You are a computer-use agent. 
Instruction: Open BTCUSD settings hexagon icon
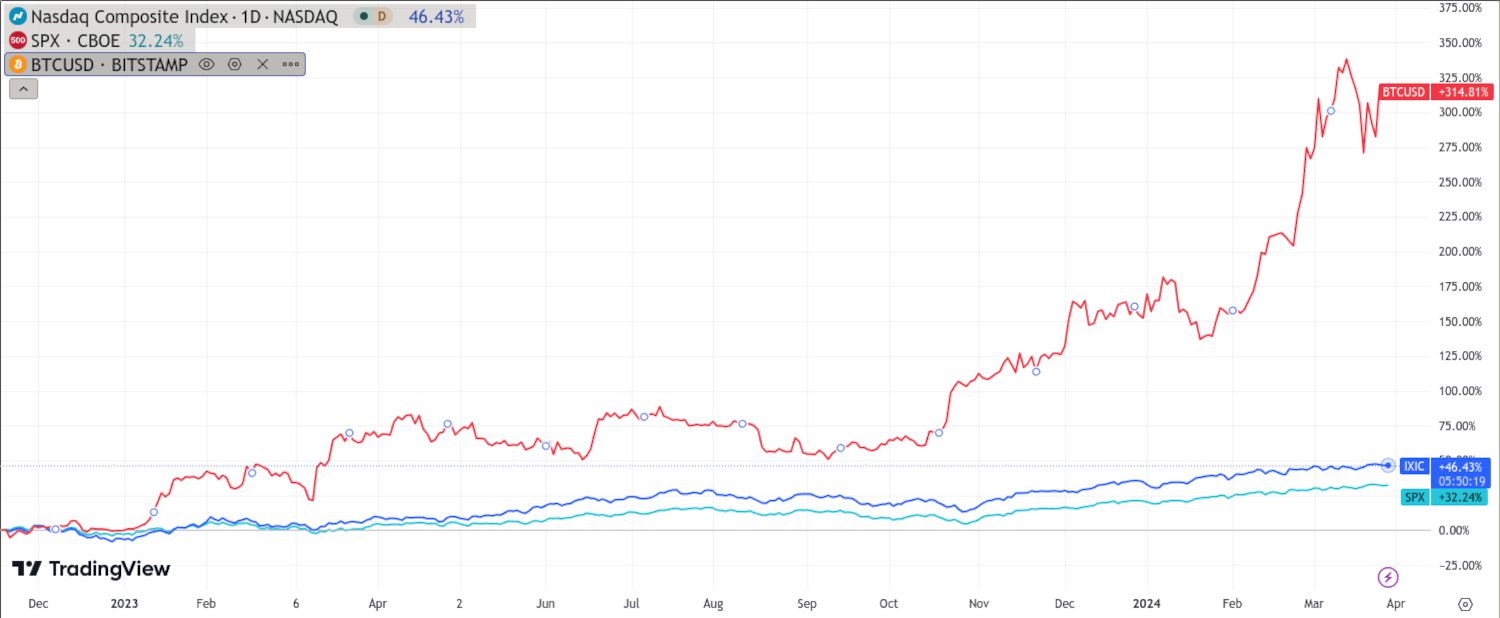[235, 64]
